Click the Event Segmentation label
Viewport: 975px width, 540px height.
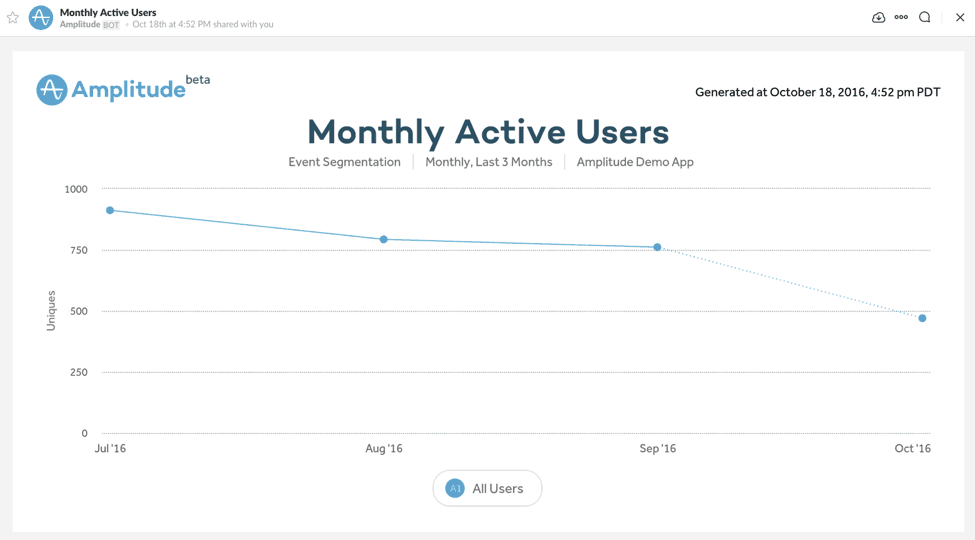click(x=344, y=162)
